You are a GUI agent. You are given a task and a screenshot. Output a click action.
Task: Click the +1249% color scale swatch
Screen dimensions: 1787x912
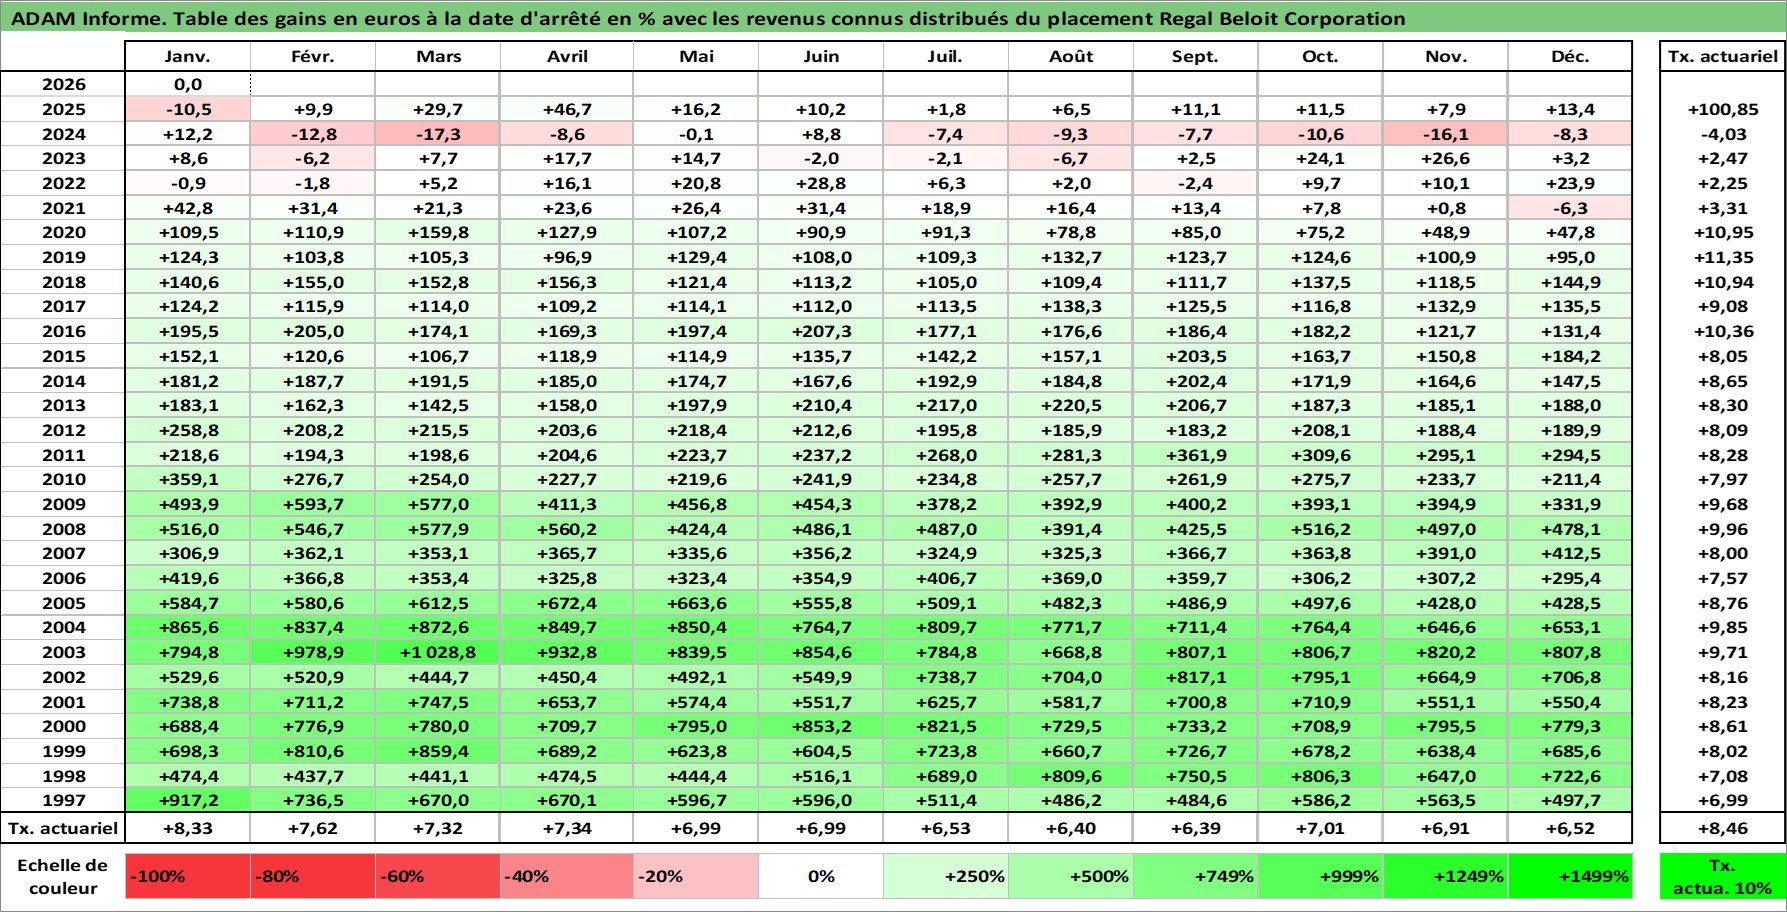[1445, 876]
